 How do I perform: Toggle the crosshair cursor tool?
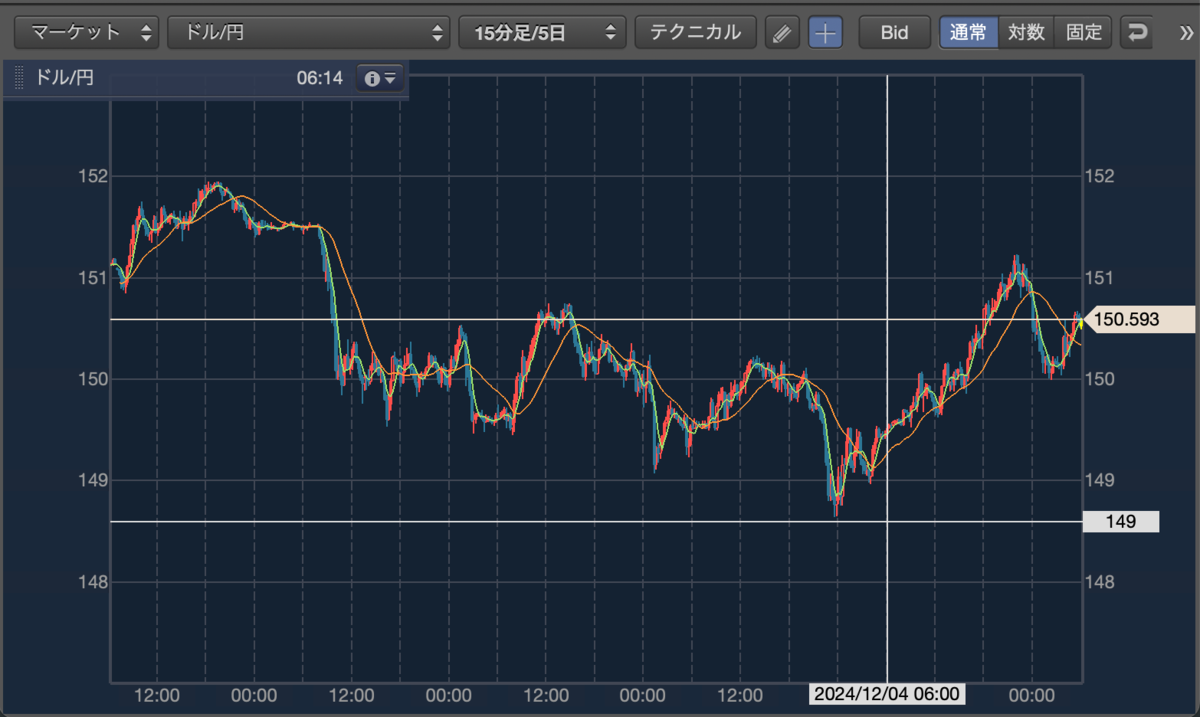pos(825,33)
